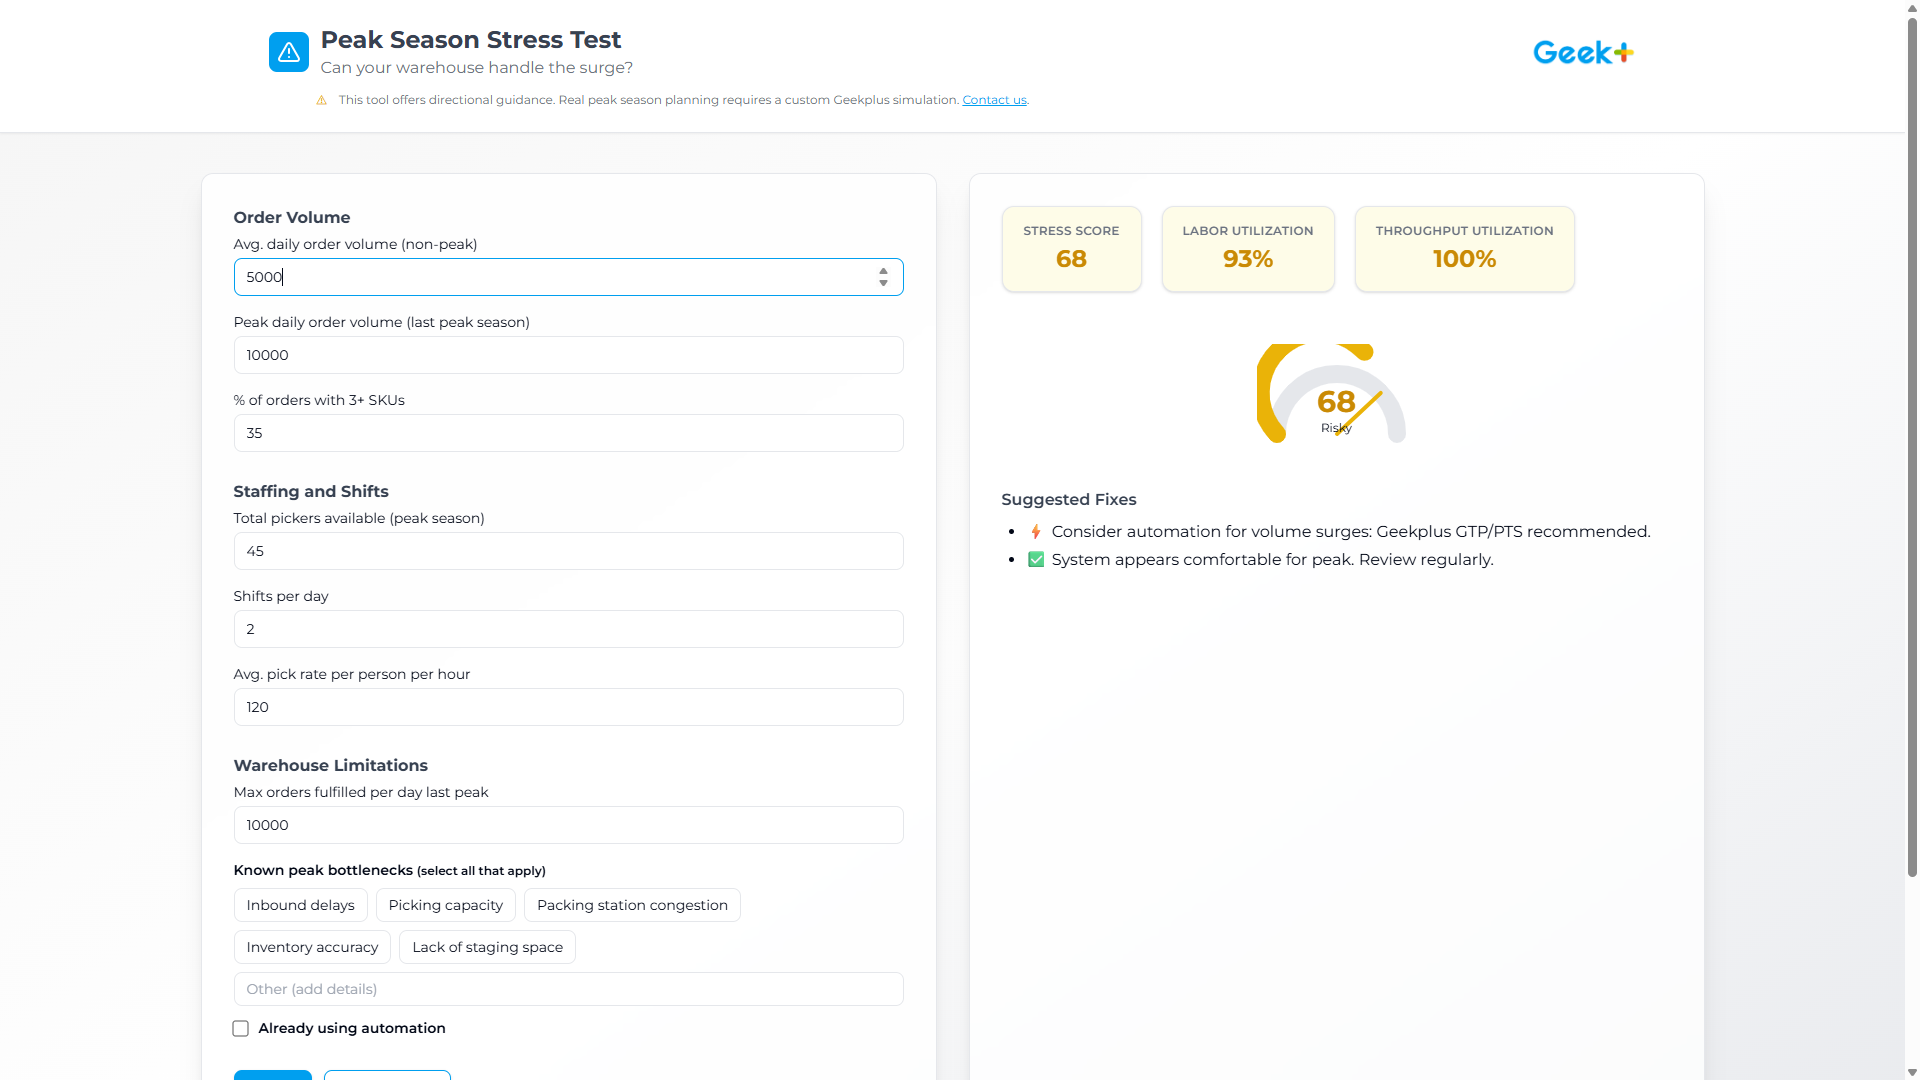This screenshot has width=1920, height=1080.
Task: Click the Other (add details) text field
Action: pos(568,989)
